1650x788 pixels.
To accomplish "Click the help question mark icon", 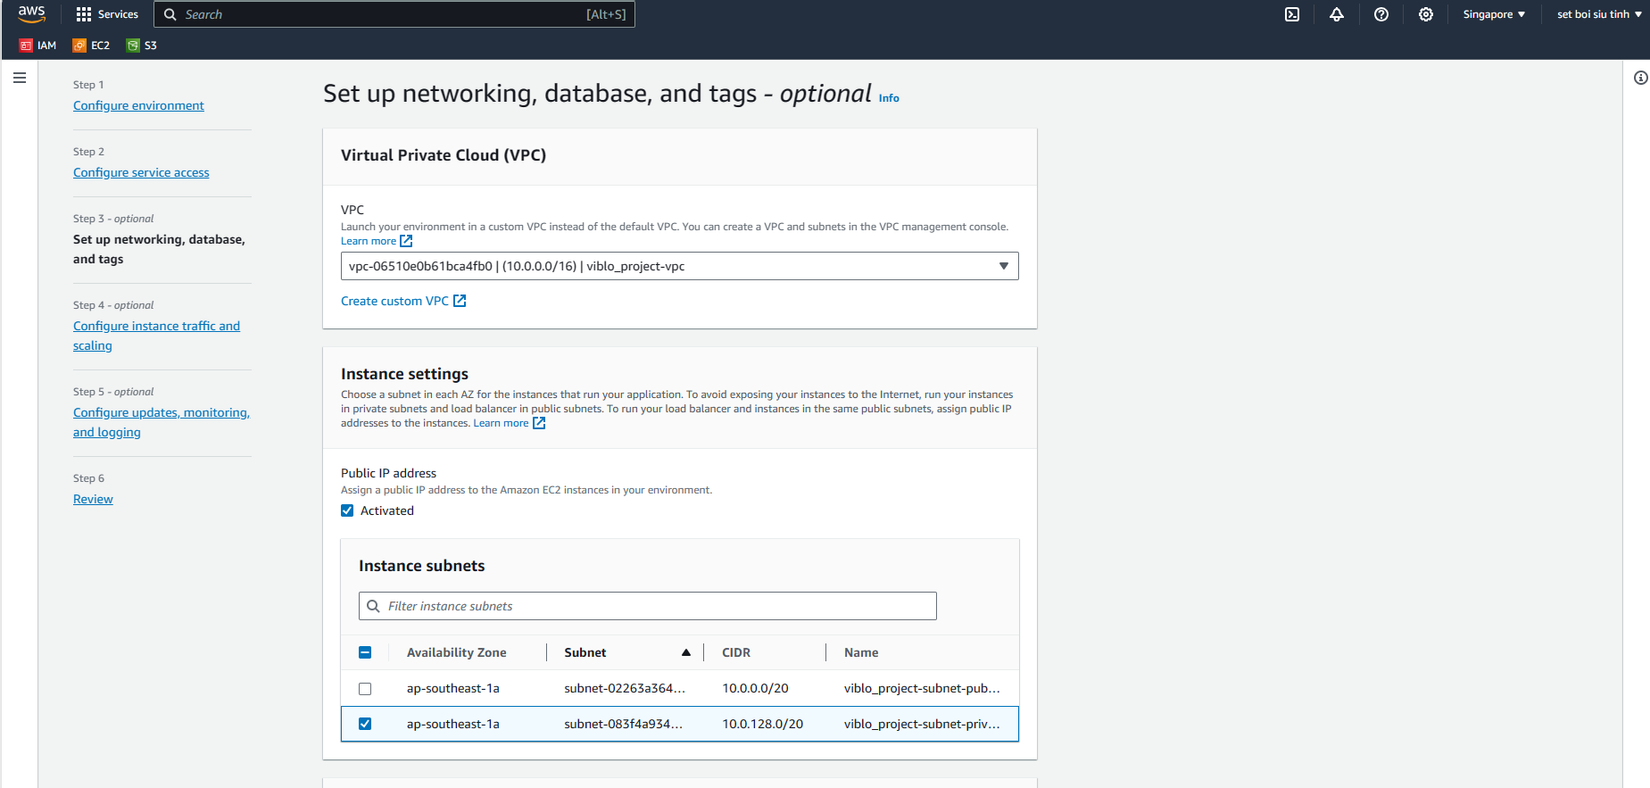I will click(x=1381, y=15).
